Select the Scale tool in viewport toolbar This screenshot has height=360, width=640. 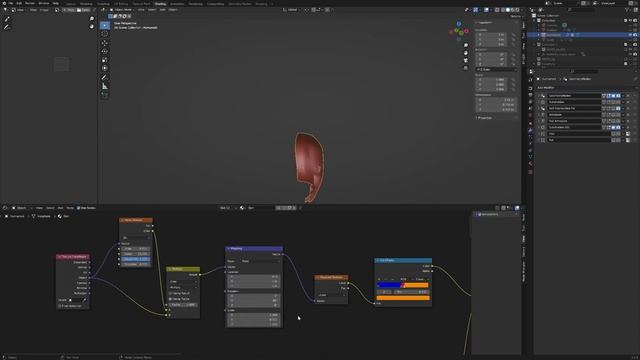[x=105, y=60]
